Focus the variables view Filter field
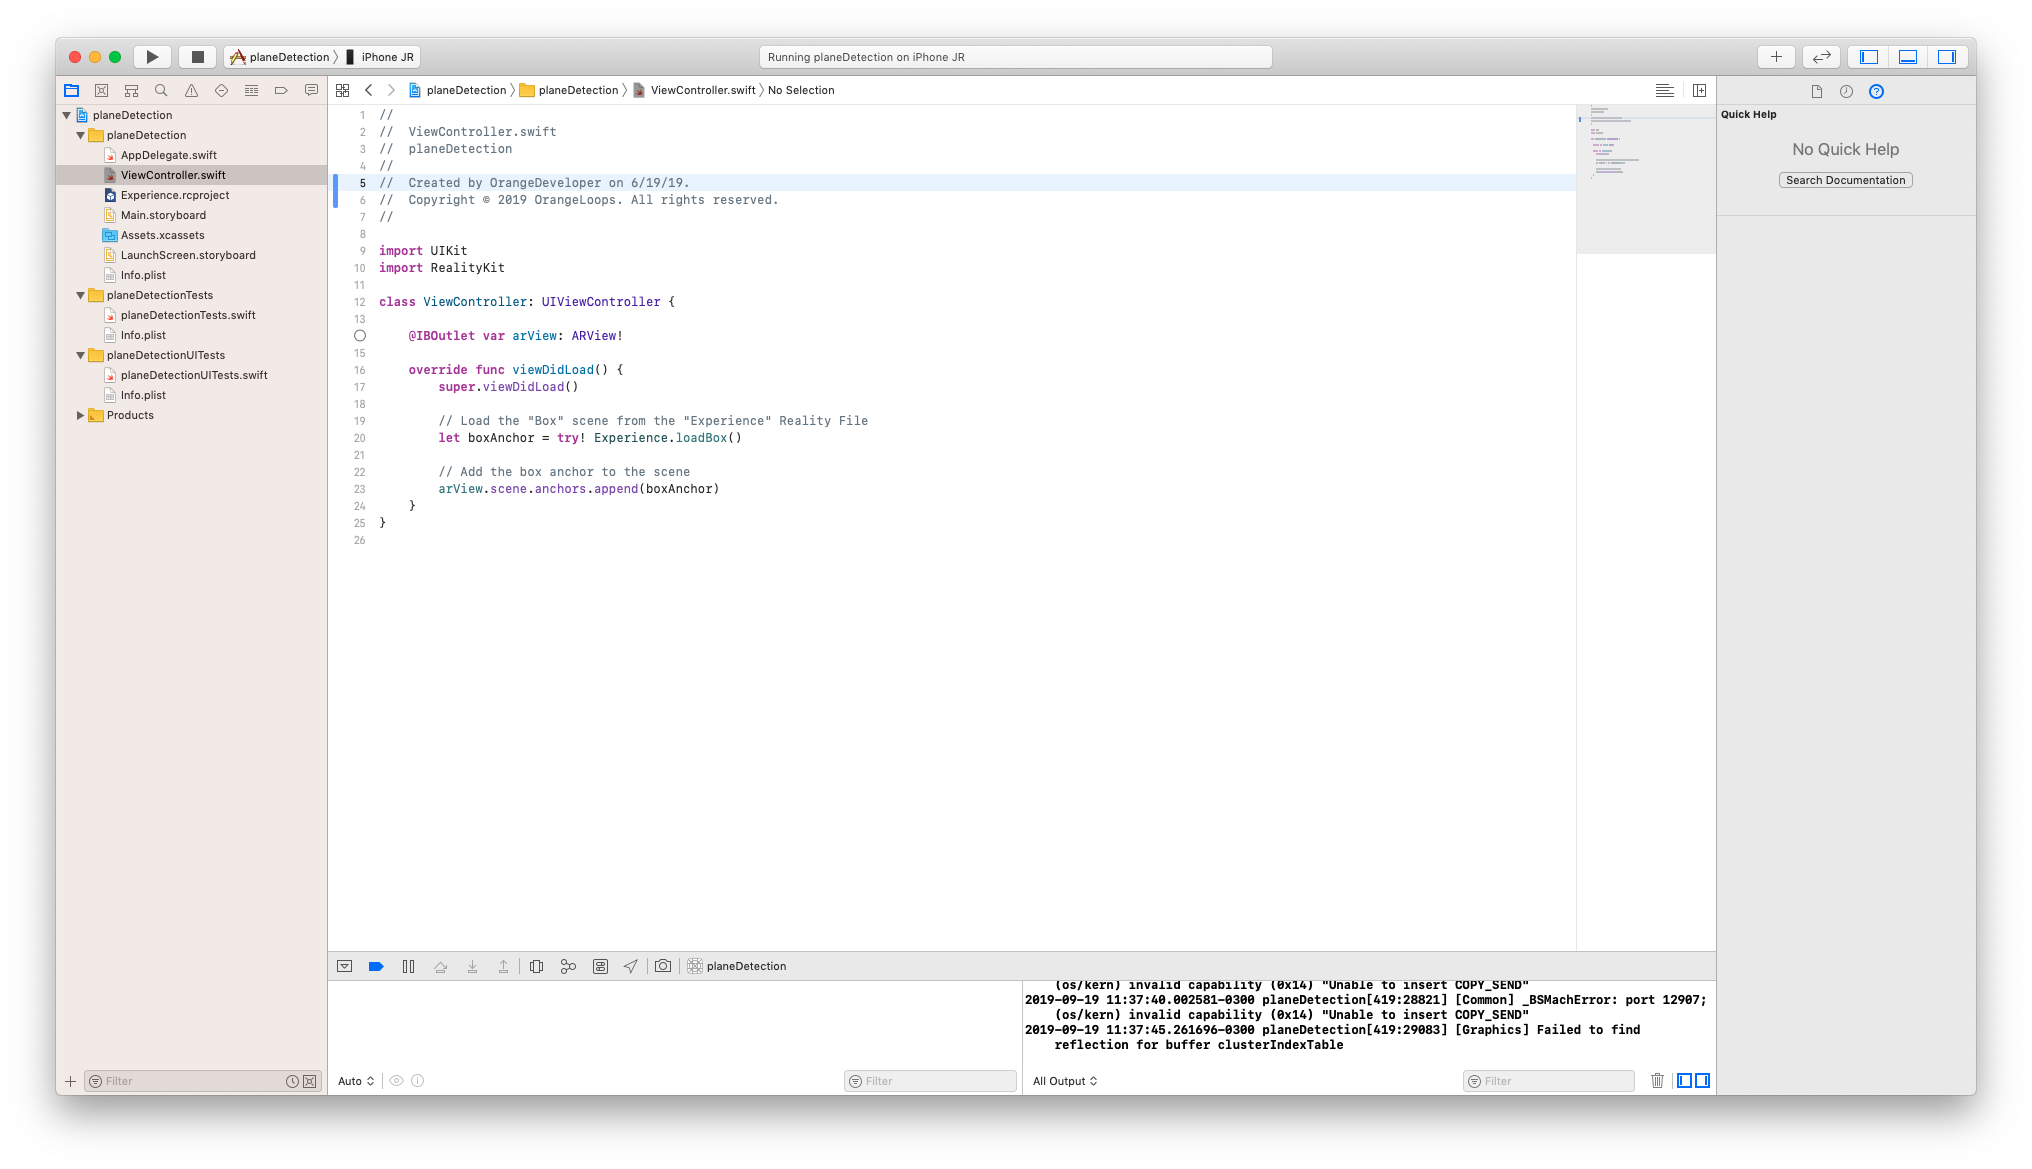The height and width of the screenshot is (1169, 2032). click(x=930, y=1081)
